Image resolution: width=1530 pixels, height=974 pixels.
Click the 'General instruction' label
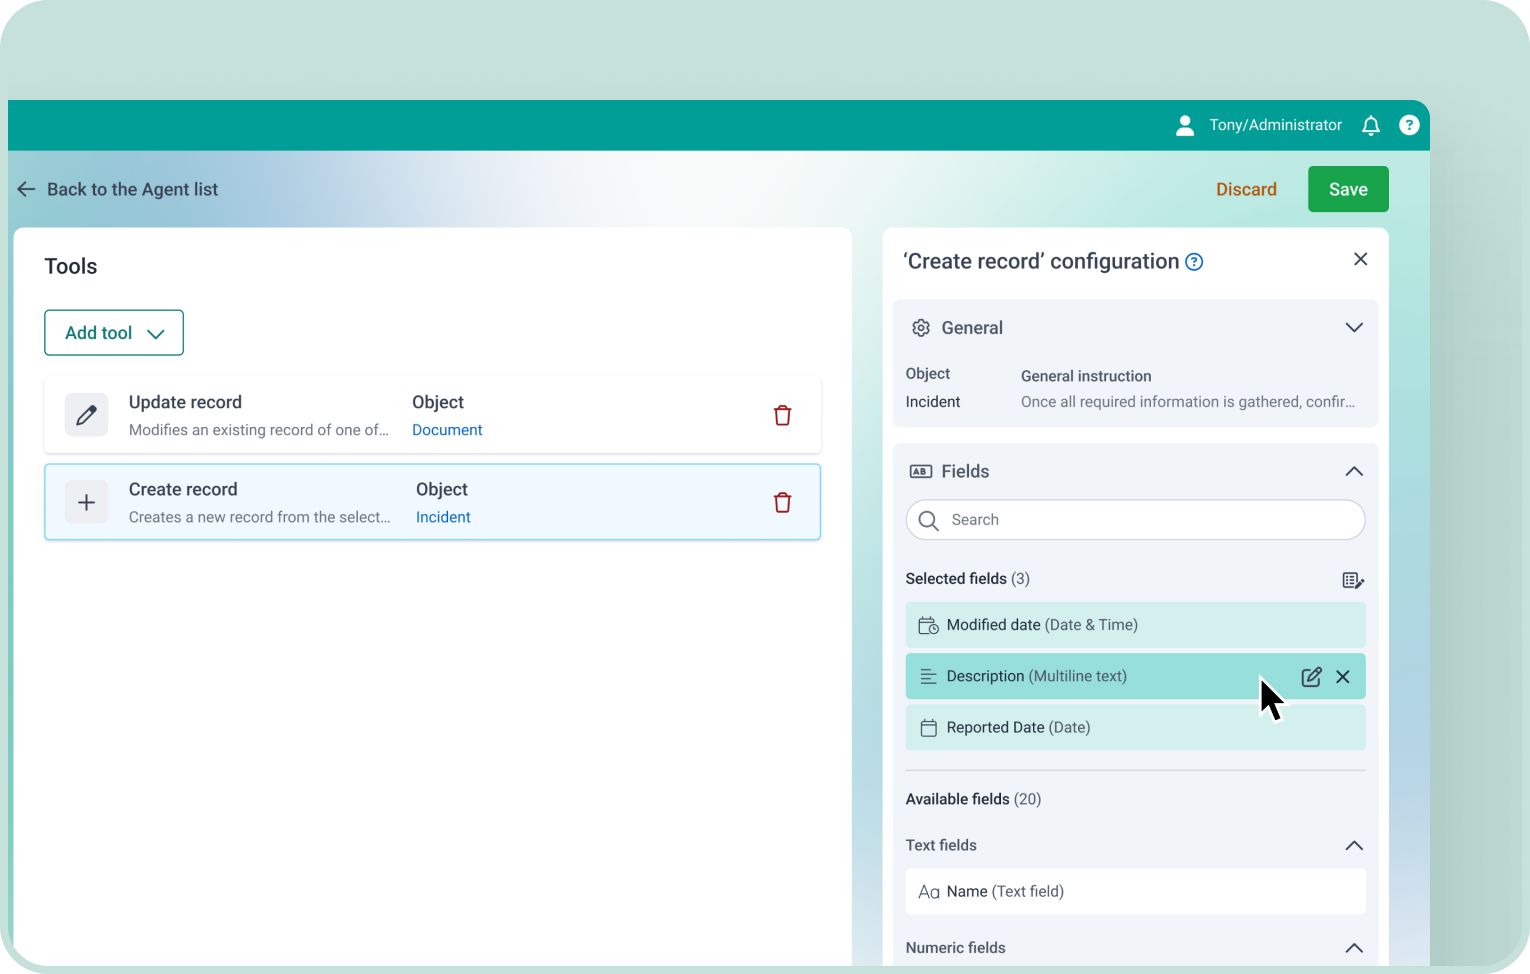1086,376
